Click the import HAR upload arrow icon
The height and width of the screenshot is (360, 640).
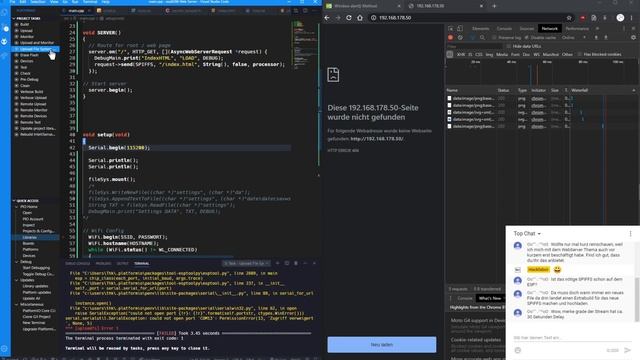596,38
